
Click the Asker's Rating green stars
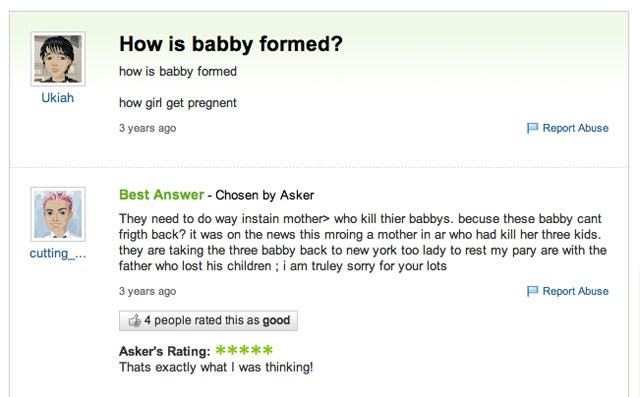(x=244, y=350)
